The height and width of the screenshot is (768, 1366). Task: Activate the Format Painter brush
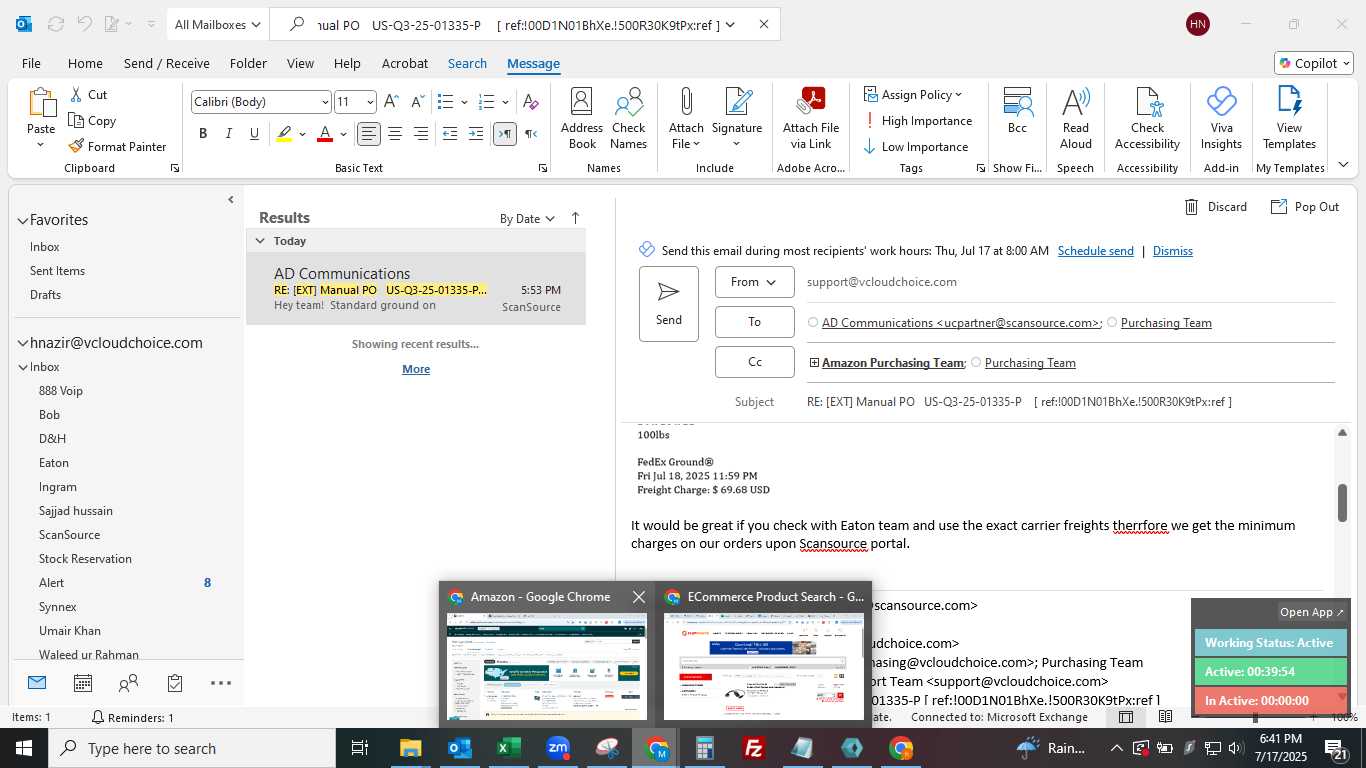coord(77,146)
